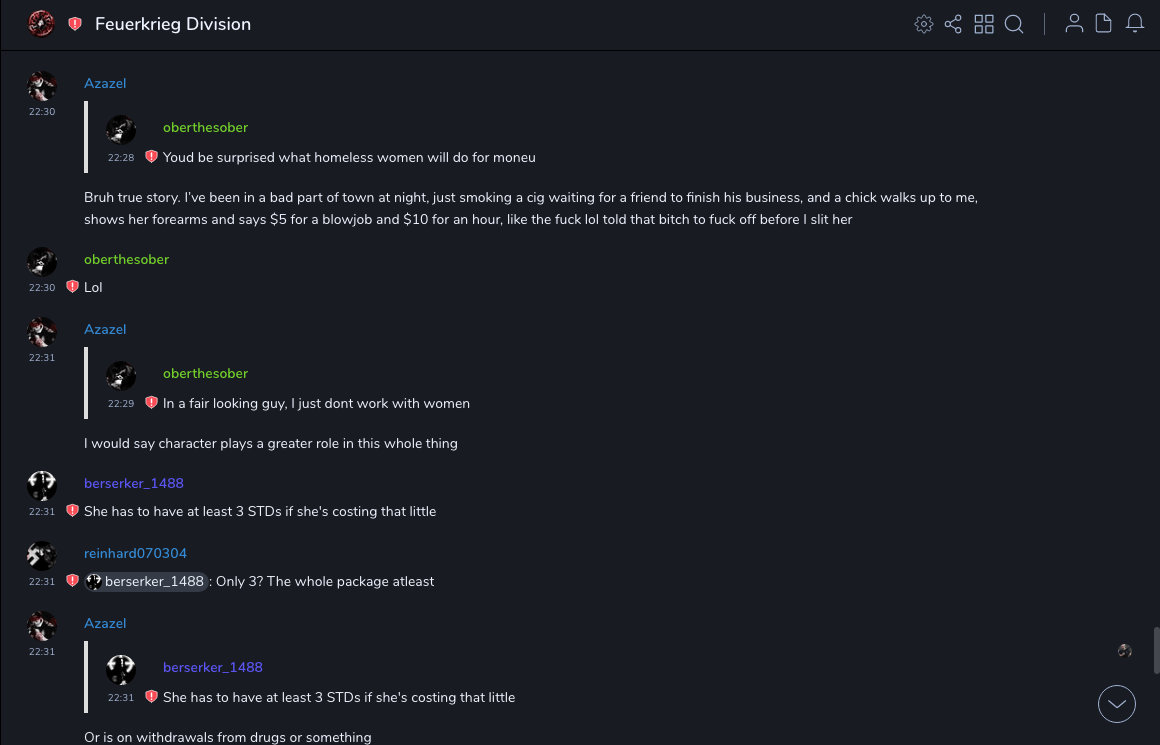Click reinhard070304 username link
This screenshot has height=745, width=1160.
pos(135,553)
